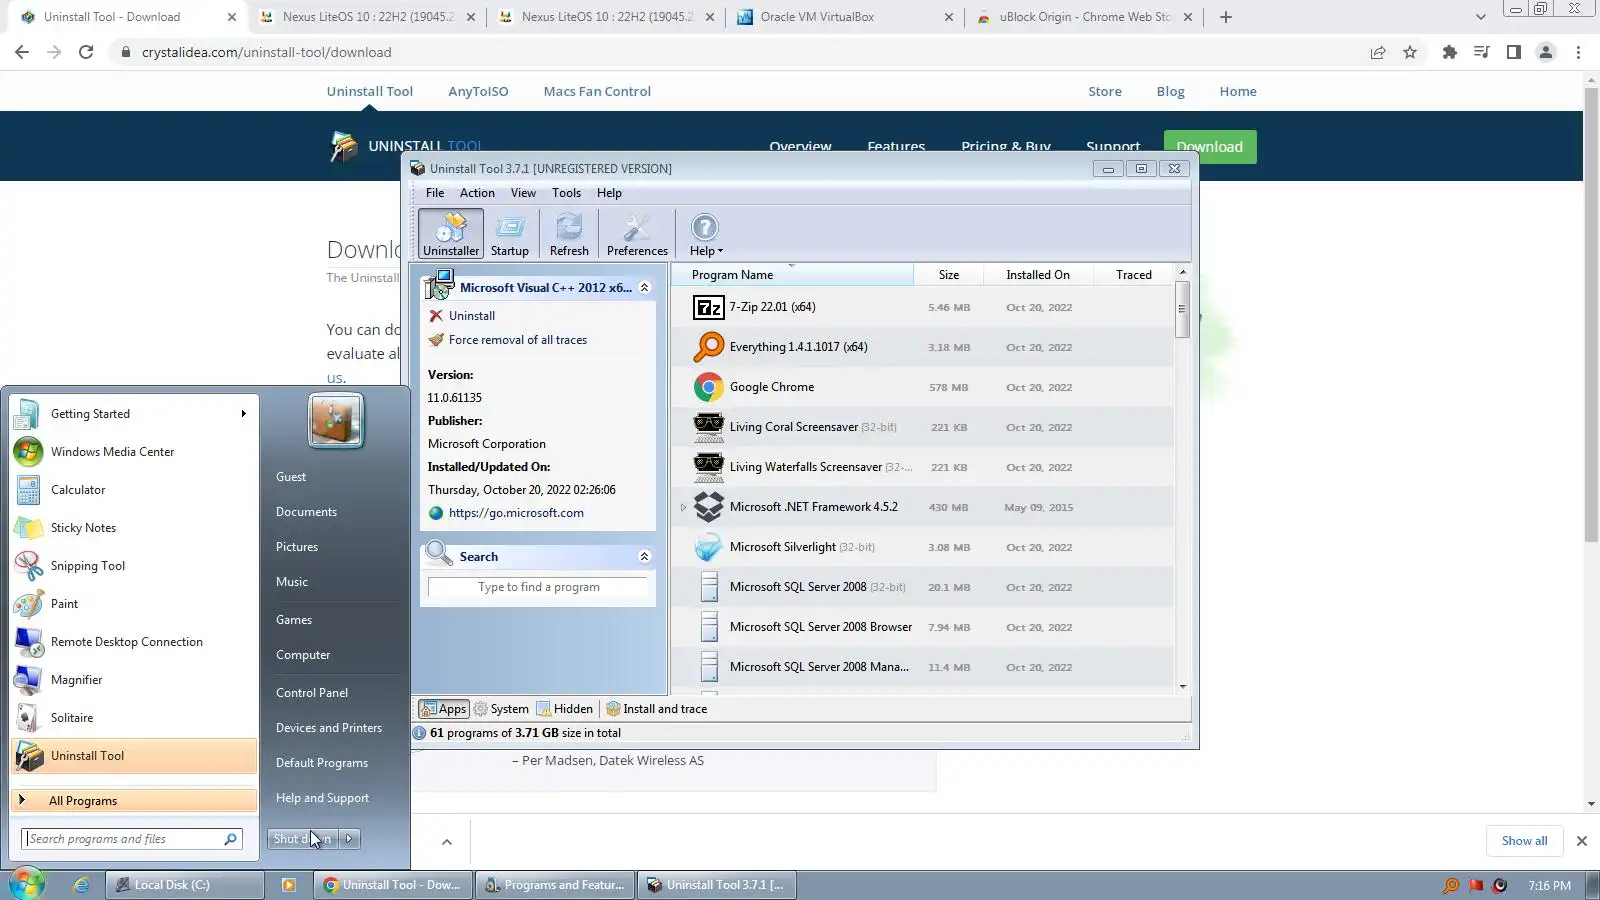1600x900 pixels.
Task: Open the Action menu
Action: pyautogui.click(x=477, y=193)
